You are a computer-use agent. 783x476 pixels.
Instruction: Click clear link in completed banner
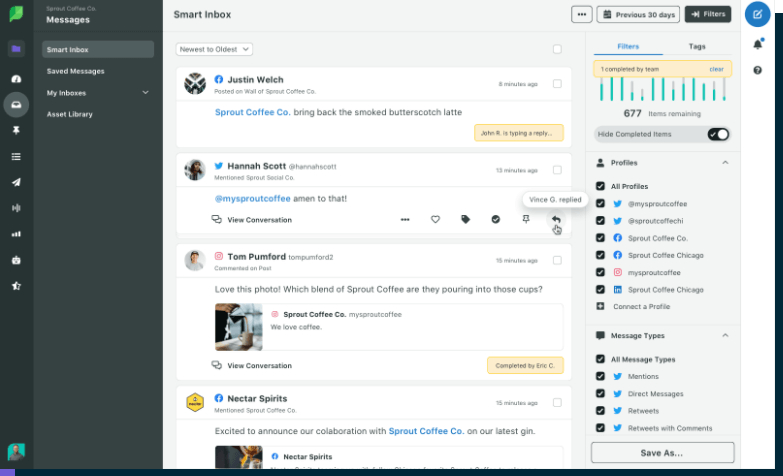coord(717,69)
